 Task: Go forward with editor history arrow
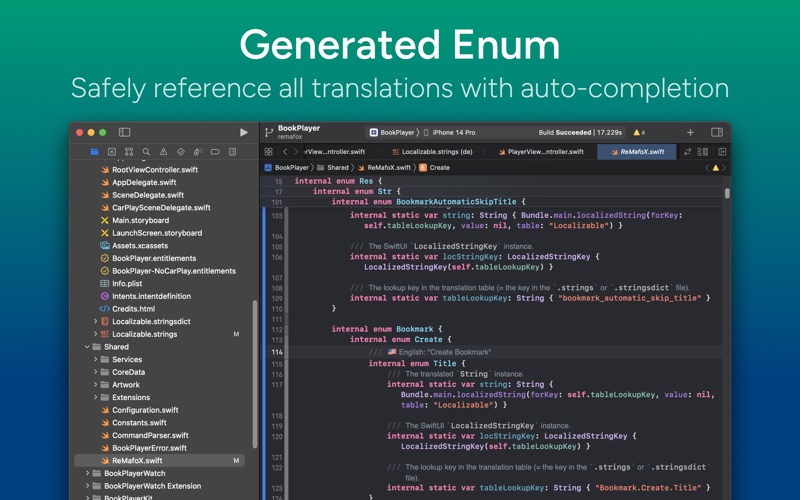[x=296, y=152]
